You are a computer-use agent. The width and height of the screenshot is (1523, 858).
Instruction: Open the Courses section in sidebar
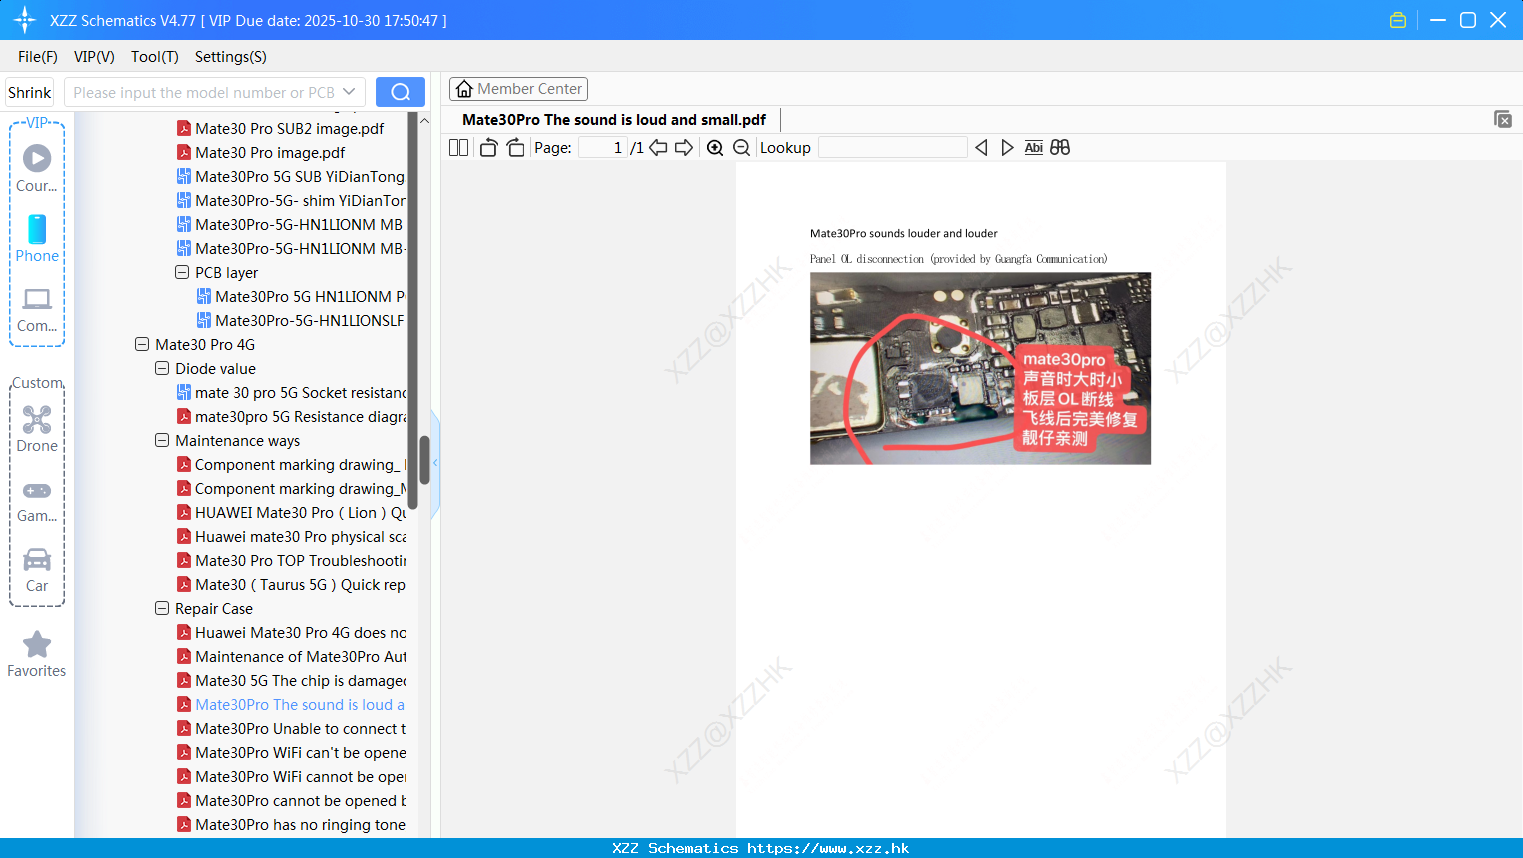pyautogui.click(x=37, y=168)
